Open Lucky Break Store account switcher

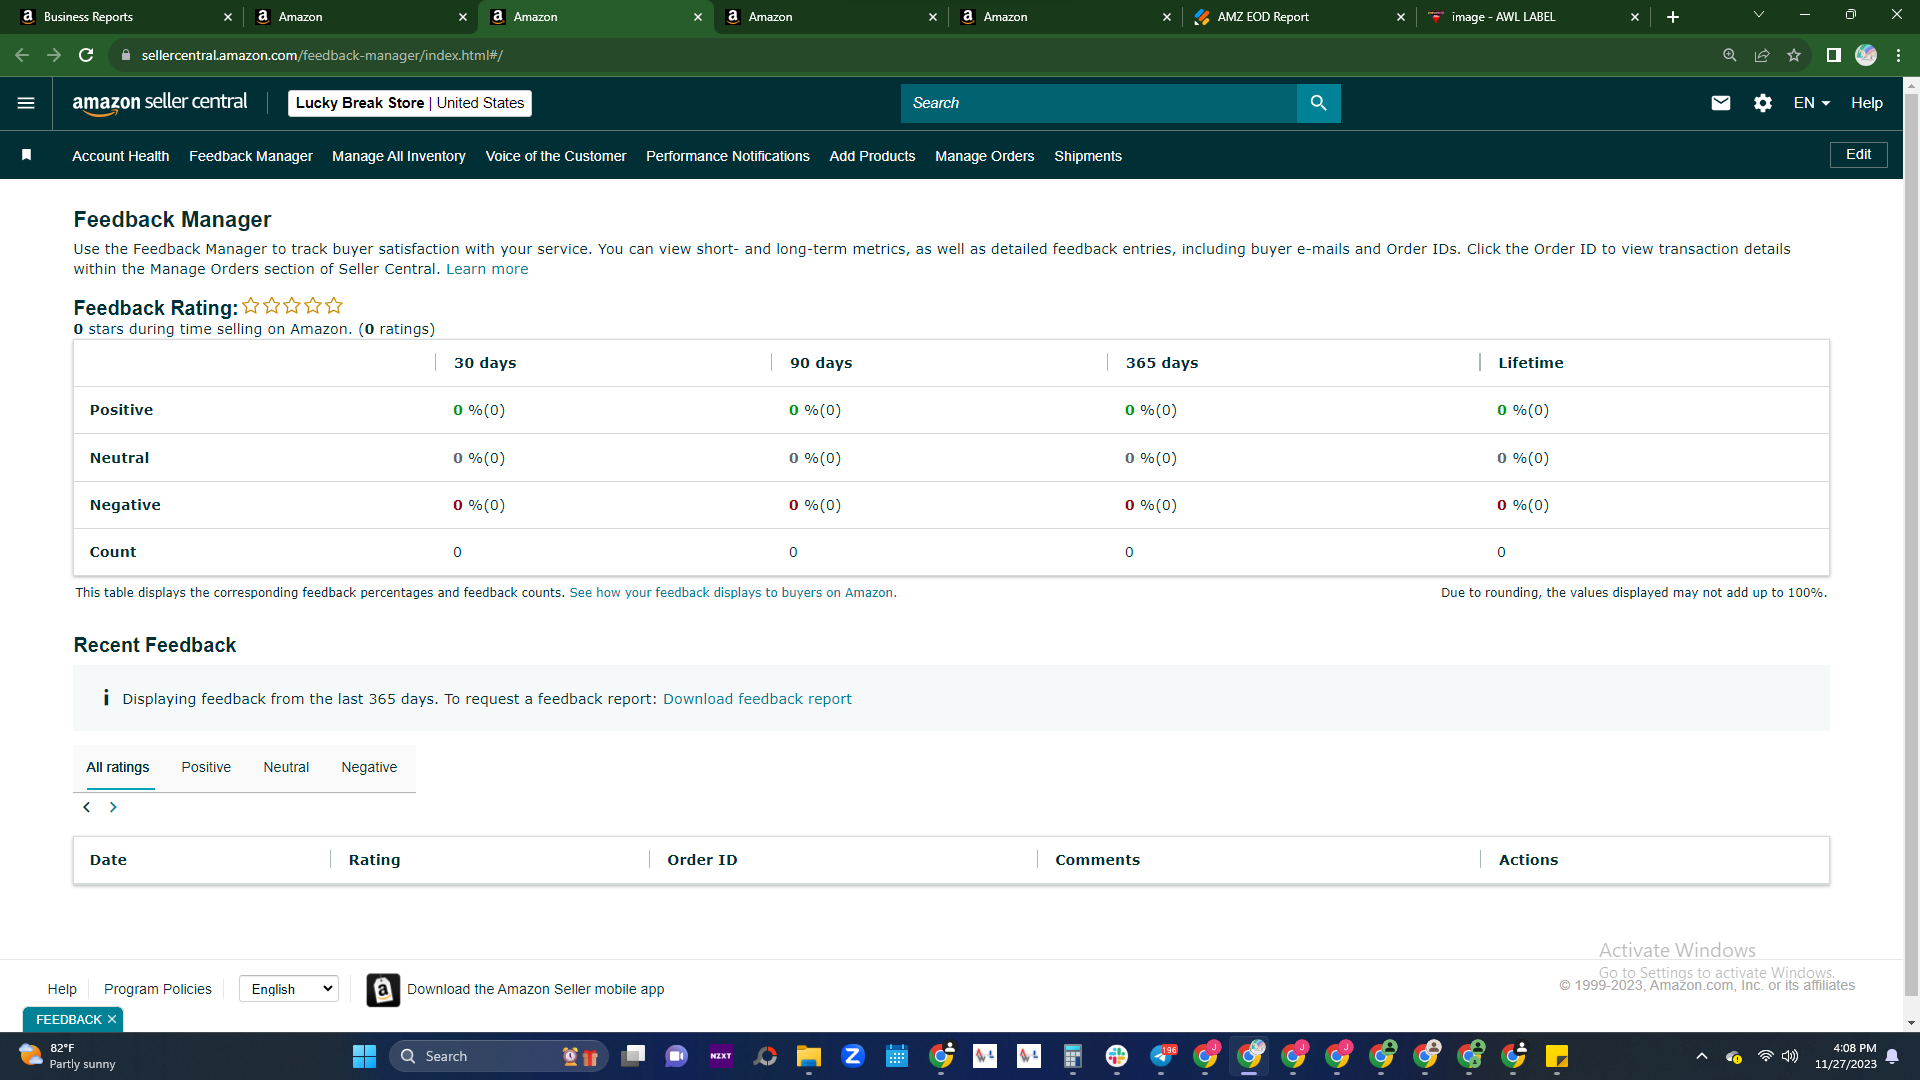410,103
